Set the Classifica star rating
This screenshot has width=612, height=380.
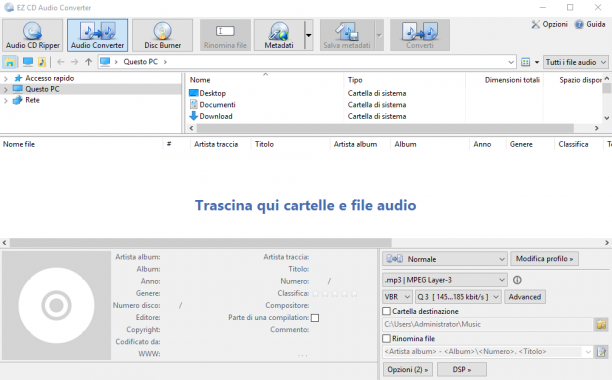pyautogui.click(x=335, y=293)
